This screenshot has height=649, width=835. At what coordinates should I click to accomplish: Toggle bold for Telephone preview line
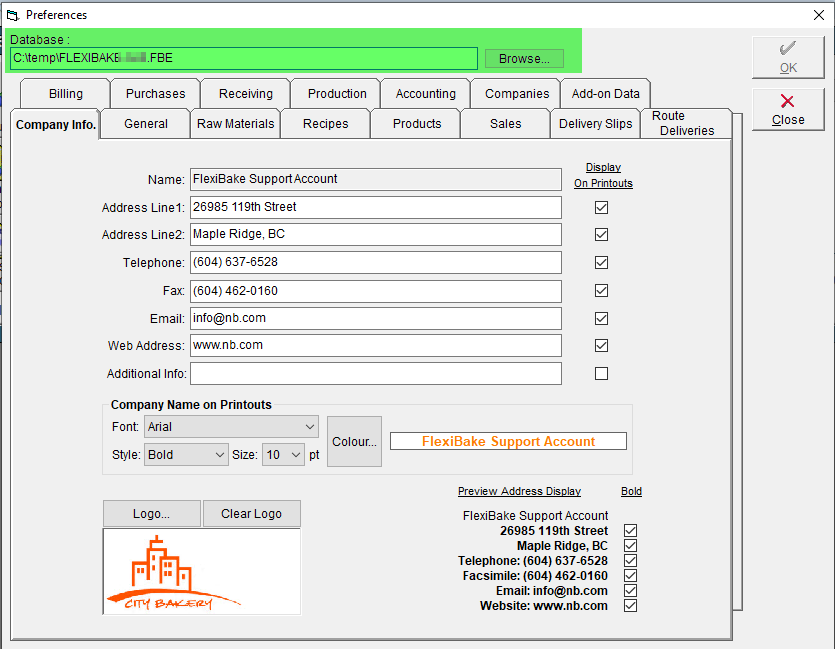click(x=631, y=561)
